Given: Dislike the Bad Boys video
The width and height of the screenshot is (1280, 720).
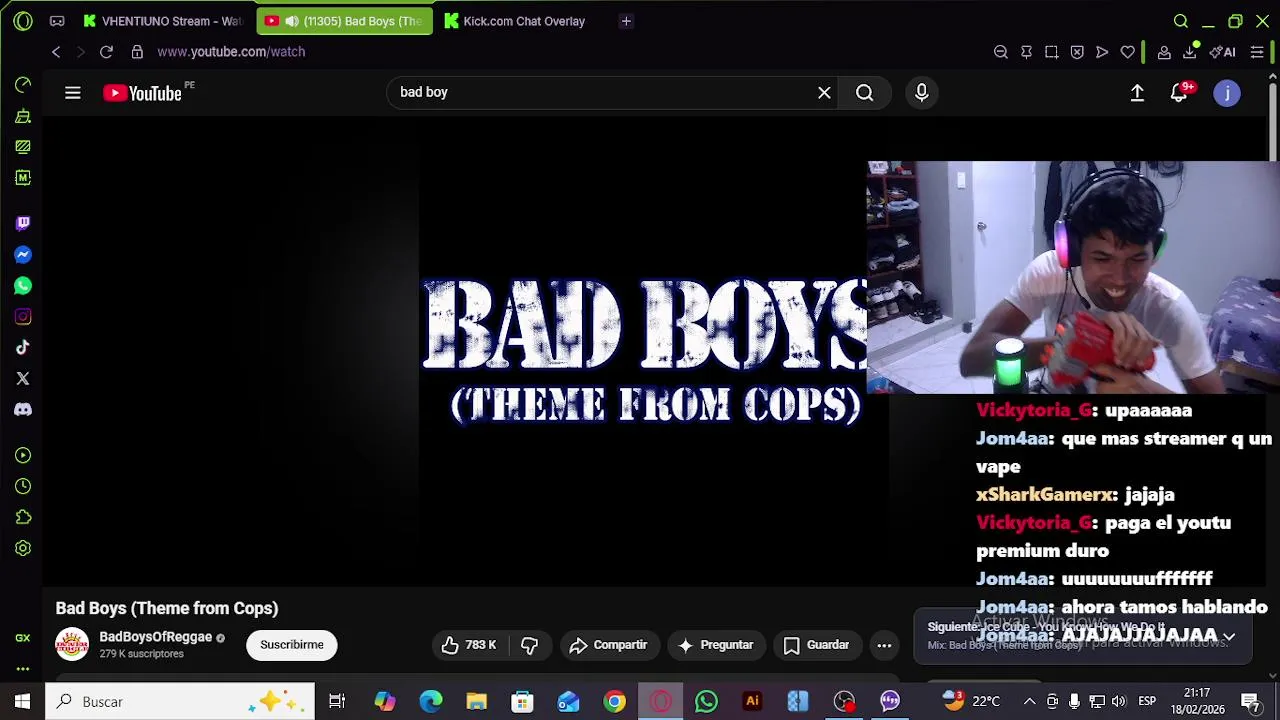Looking at the screenshot, I should tap(530, 645).
